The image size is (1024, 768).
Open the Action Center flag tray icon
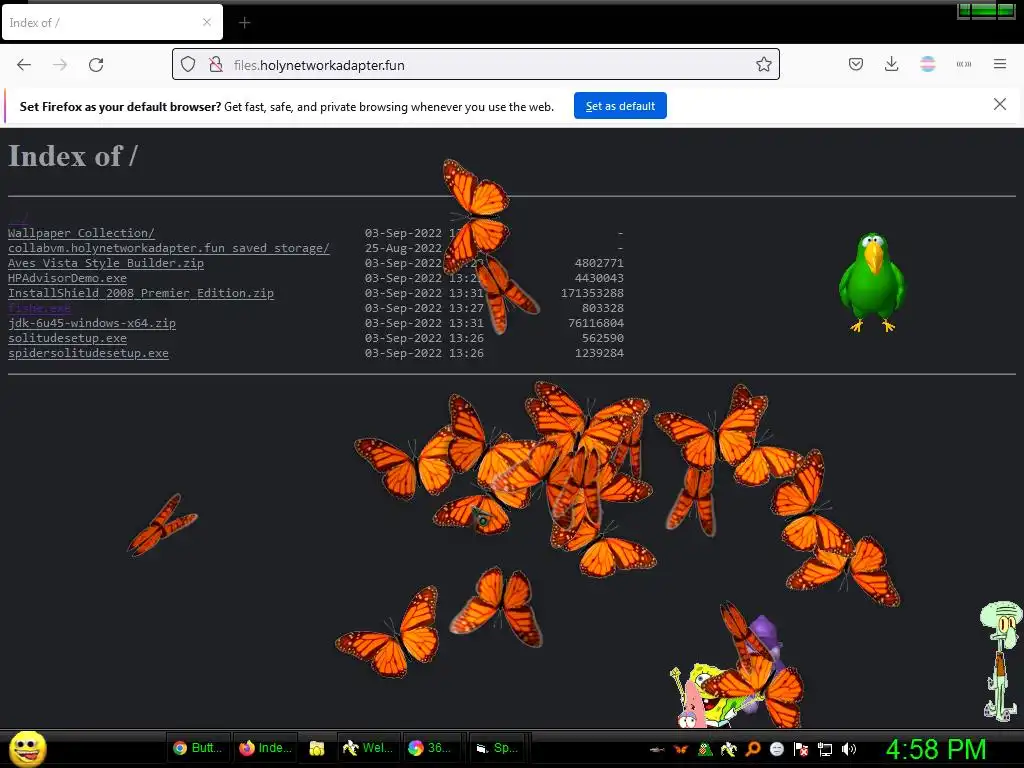pos(801,749)
